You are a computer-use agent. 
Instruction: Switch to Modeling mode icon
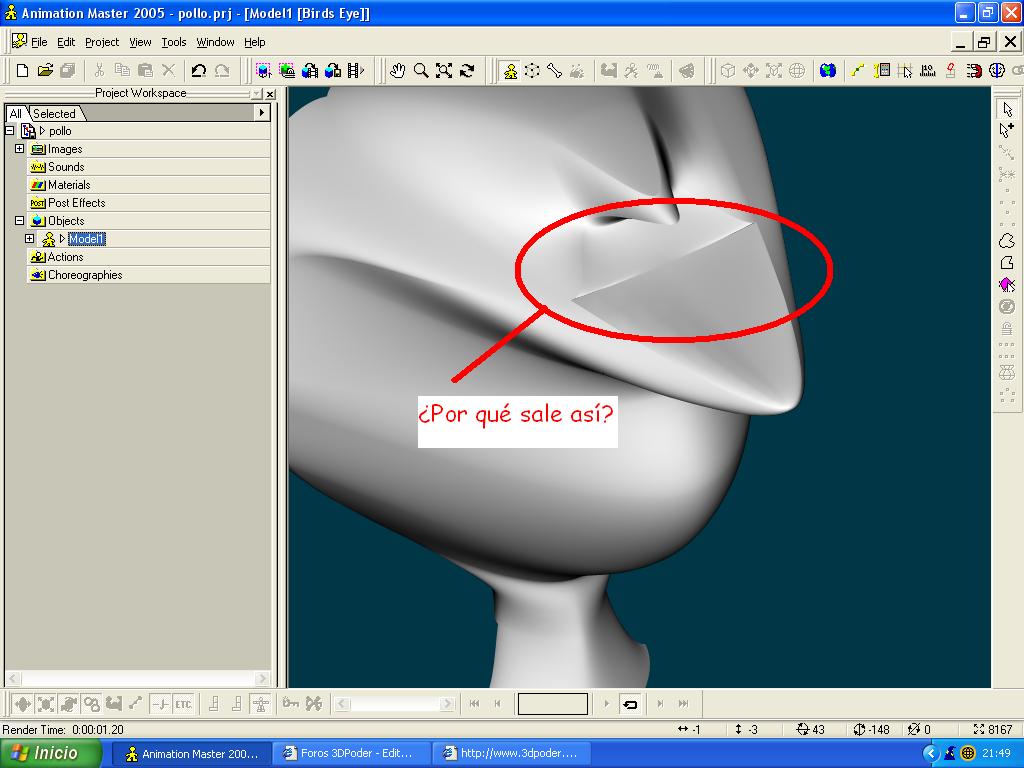[510, 71]
